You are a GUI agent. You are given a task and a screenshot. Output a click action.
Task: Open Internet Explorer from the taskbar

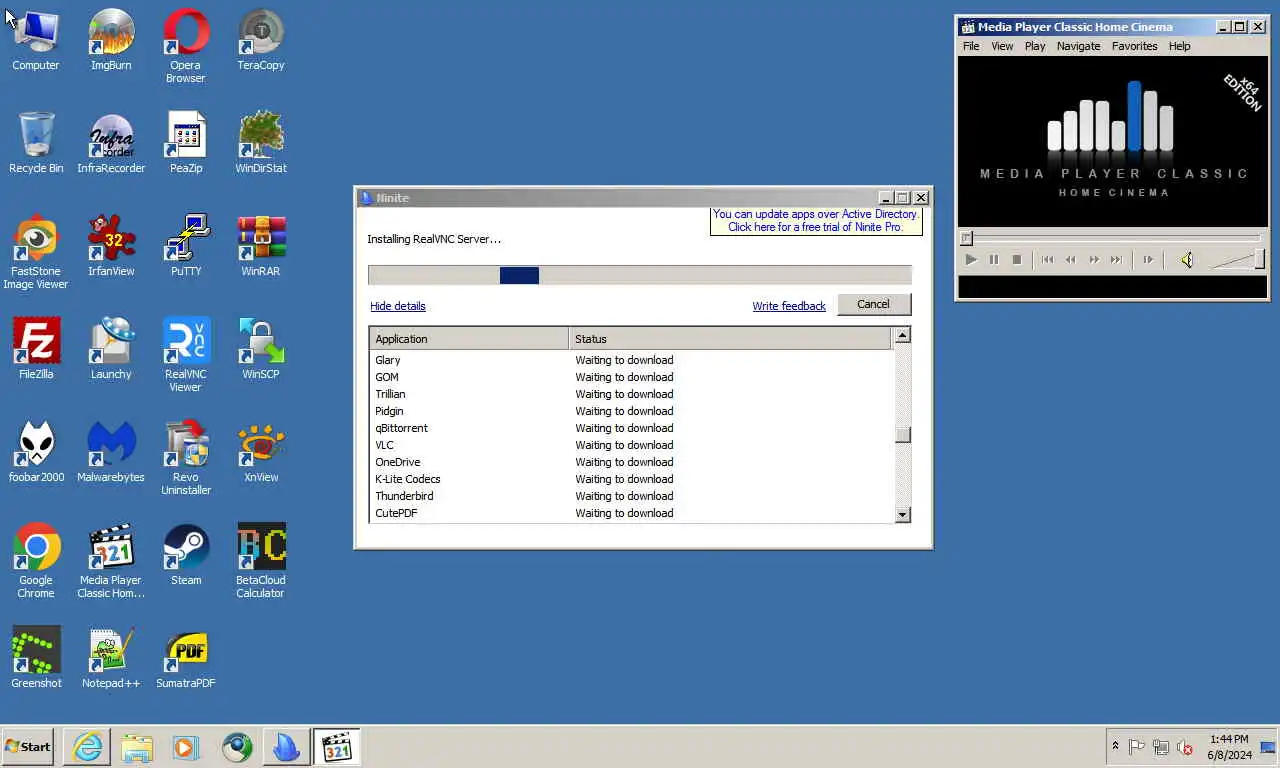(87, 746)
